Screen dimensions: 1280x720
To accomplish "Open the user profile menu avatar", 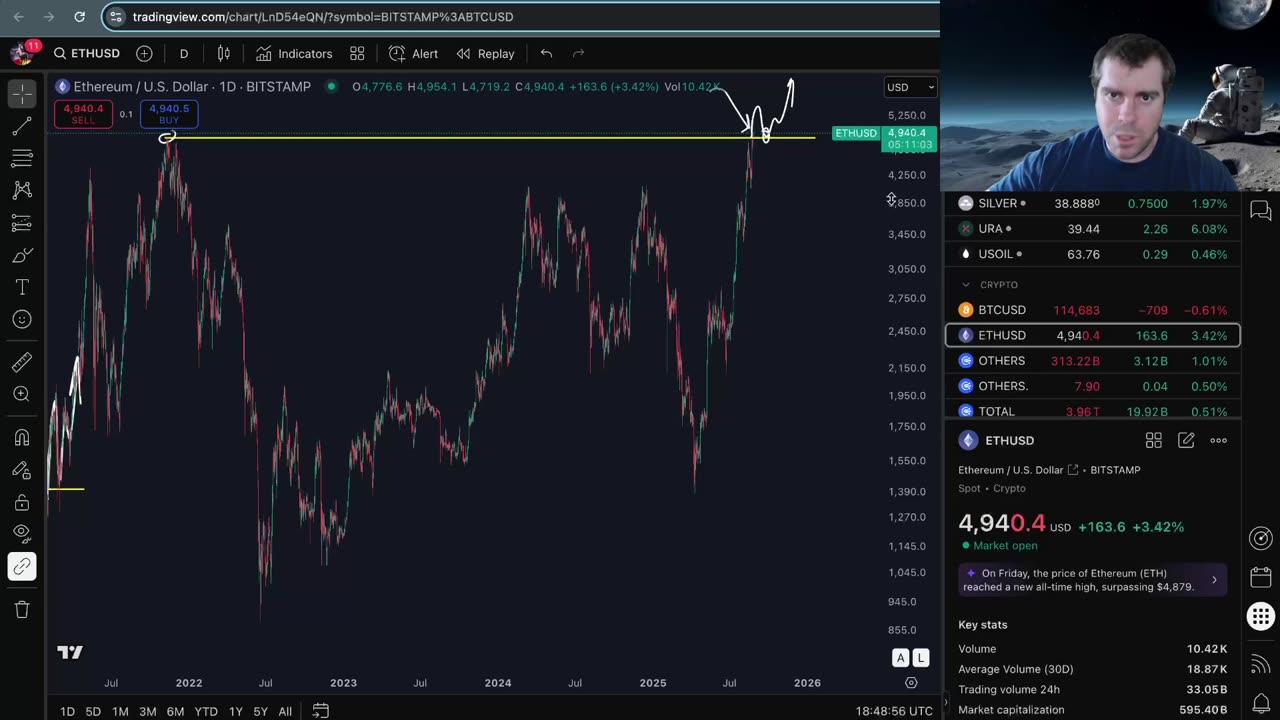I will [20, 54].
